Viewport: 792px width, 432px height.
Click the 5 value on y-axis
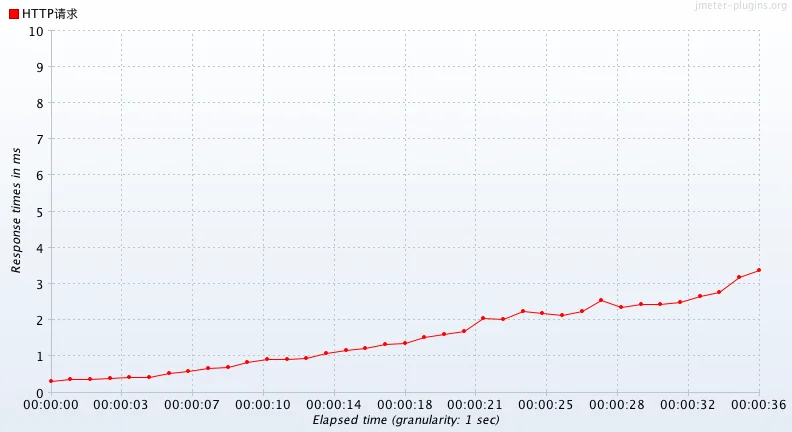[39, 212]
